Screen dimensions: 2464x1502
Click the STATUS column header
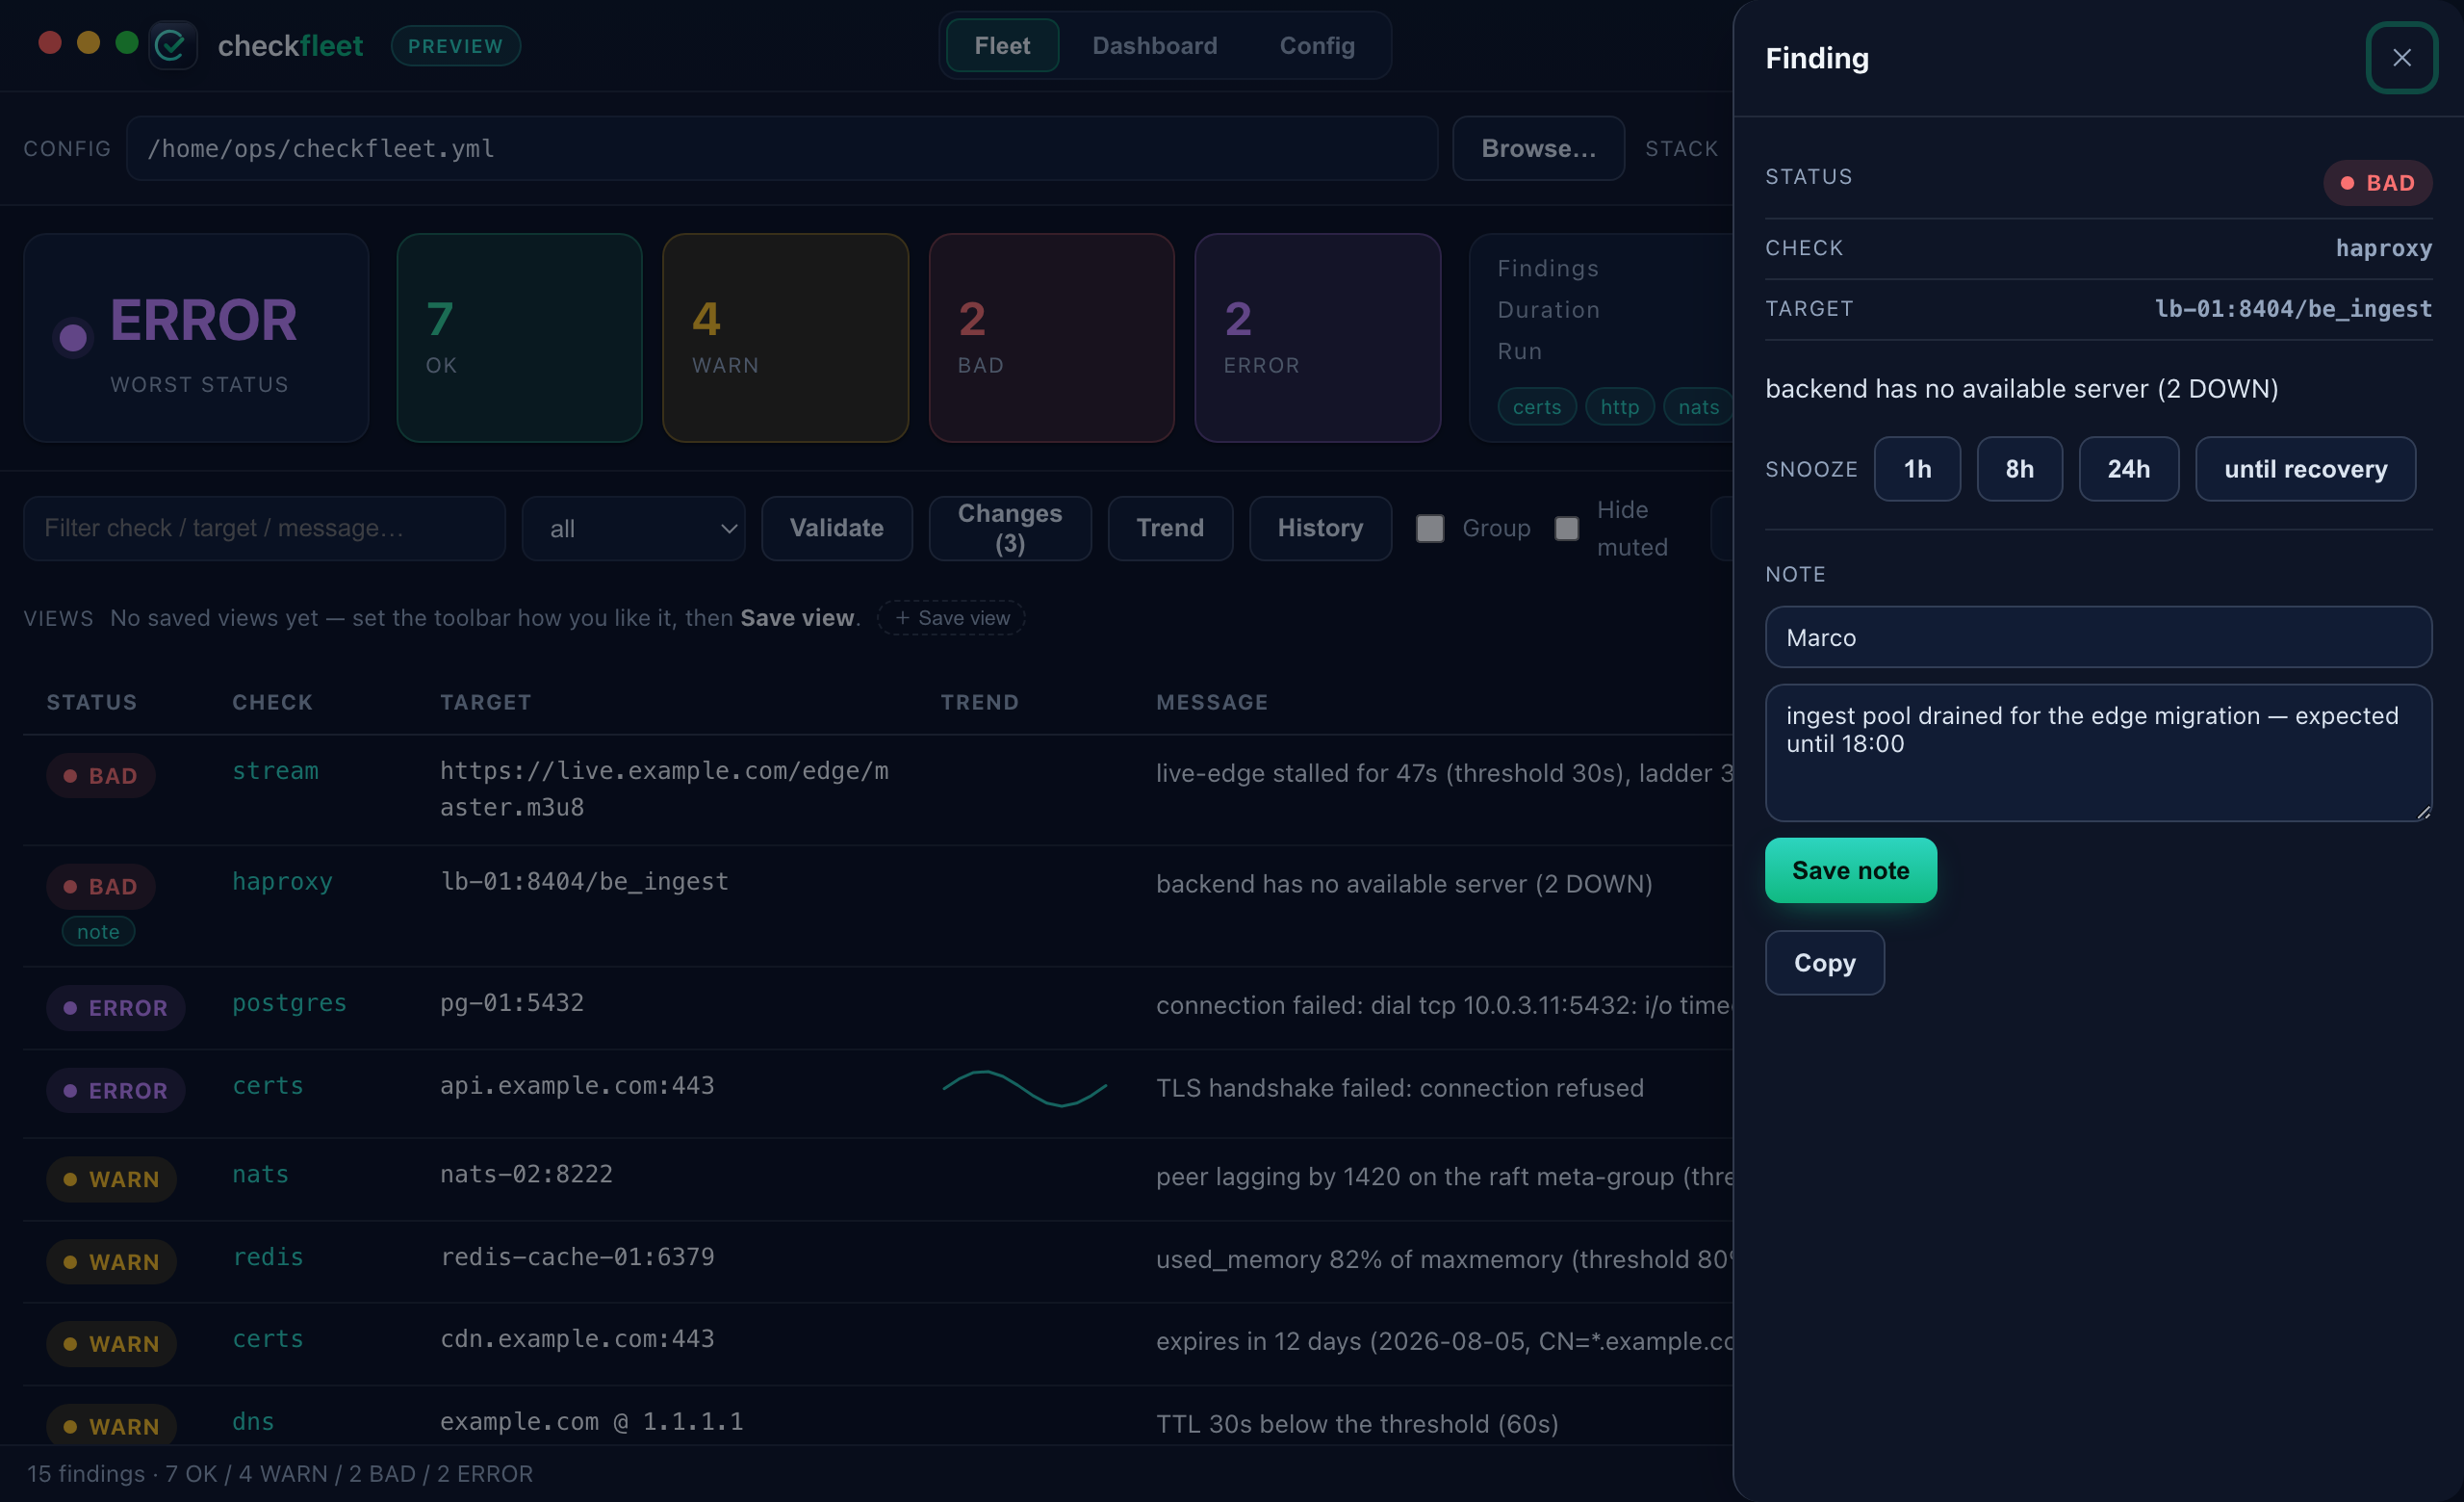(91, 702)
